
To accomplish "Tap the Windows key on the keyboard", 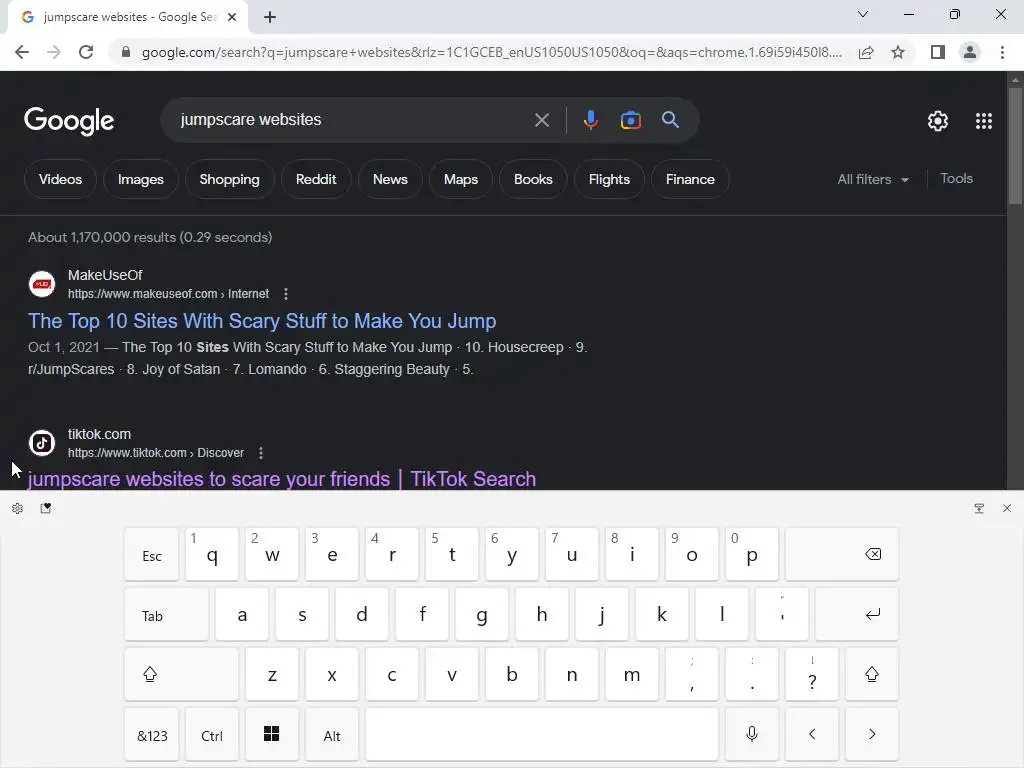I will (x=272, y=735).
